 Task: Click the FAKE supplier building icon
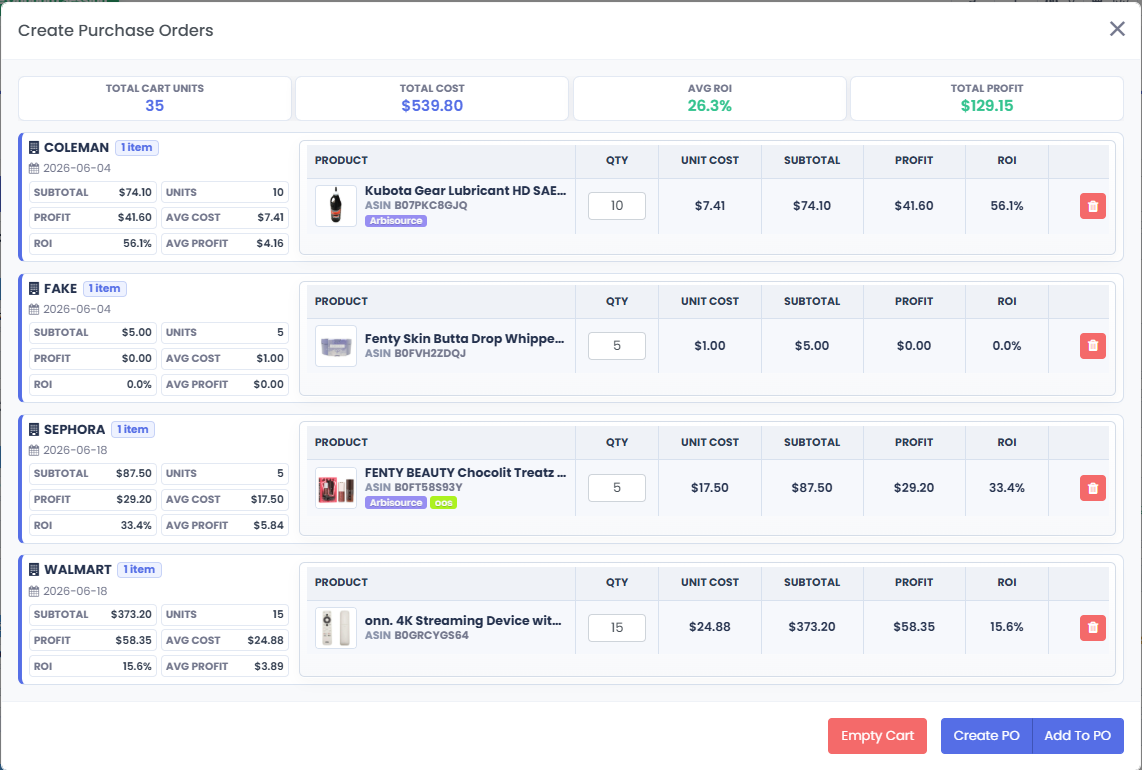pos(34,288)
